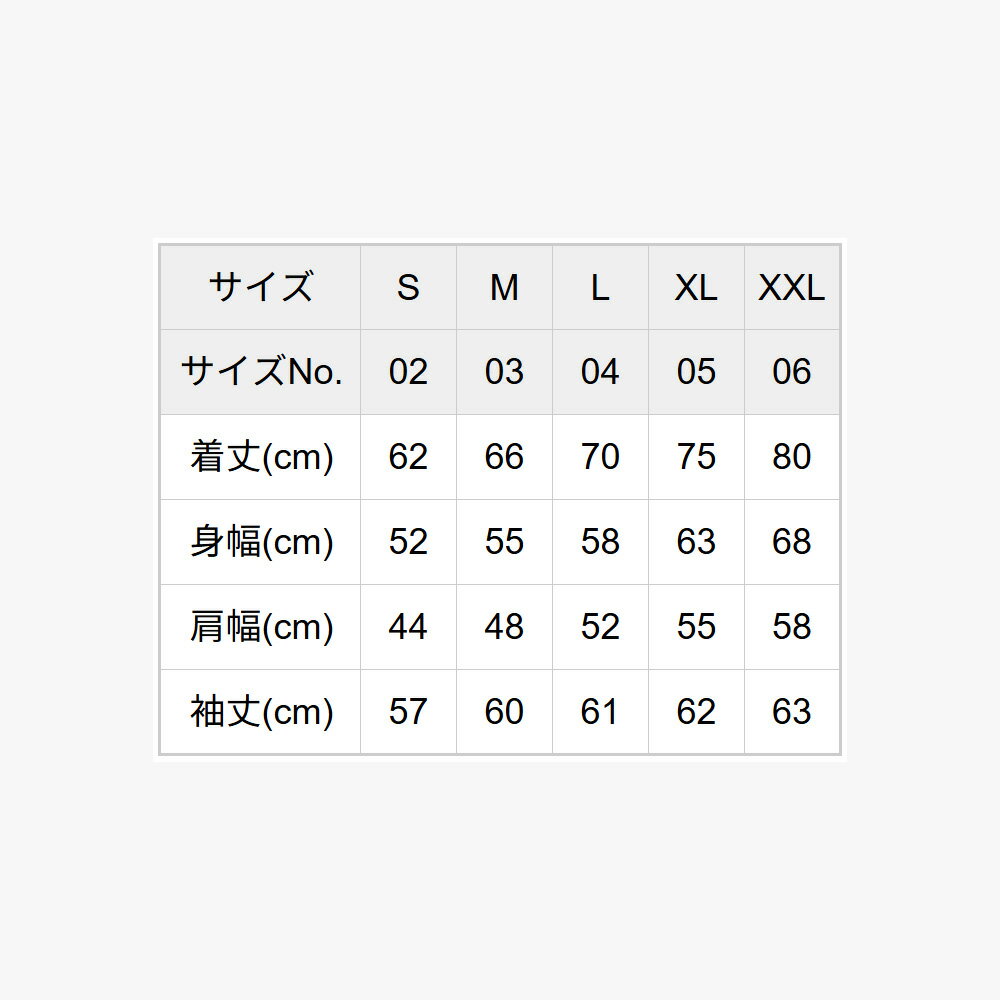Click the 肩幅(cm) row label
This screenshot has width=1000, height=1000.
coord(261,627)
